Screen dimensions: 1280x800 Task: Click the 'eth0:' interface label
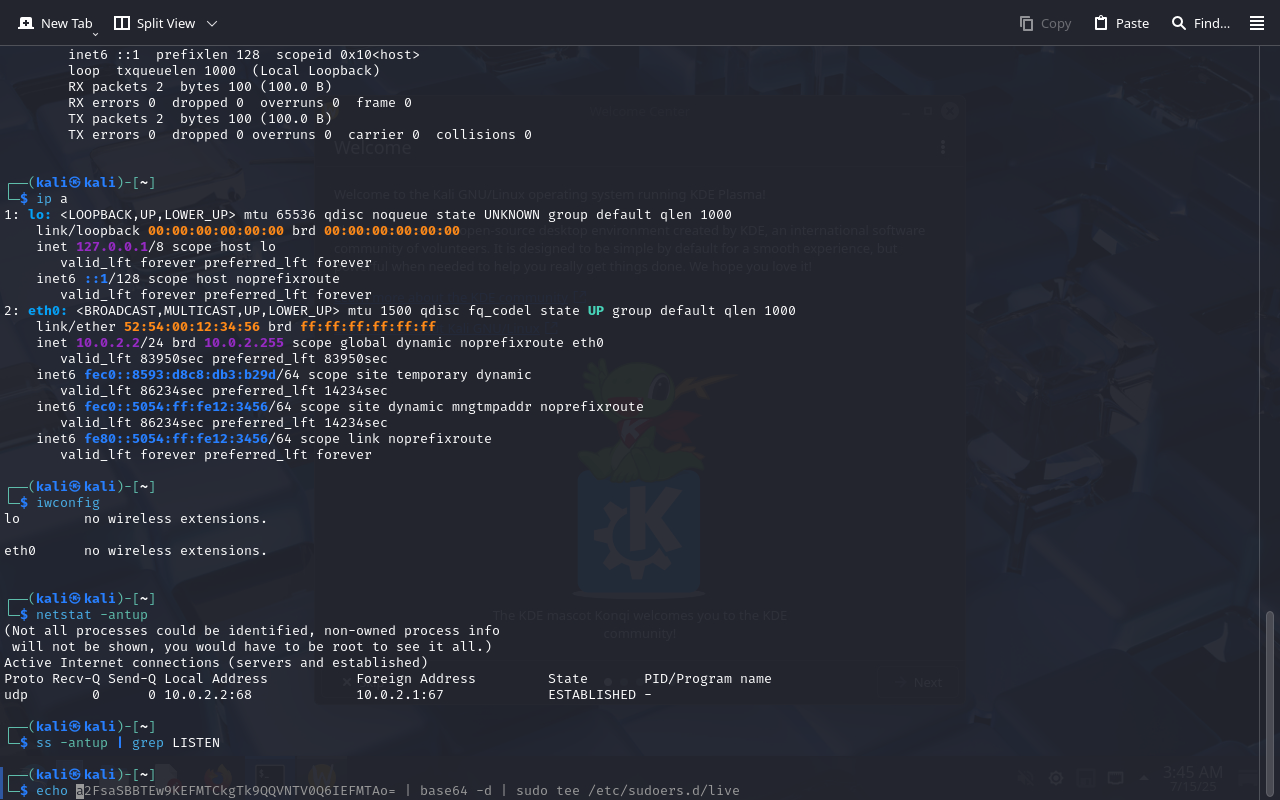pyautogui.click(x=48, y=311)
